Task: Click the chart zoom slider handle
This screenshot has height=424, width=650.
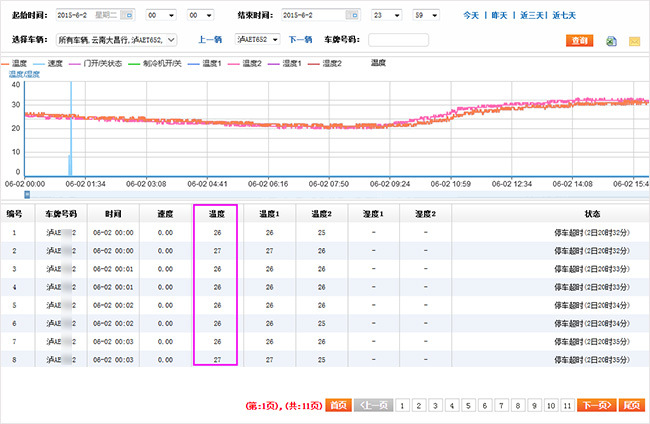Action: 27,194
